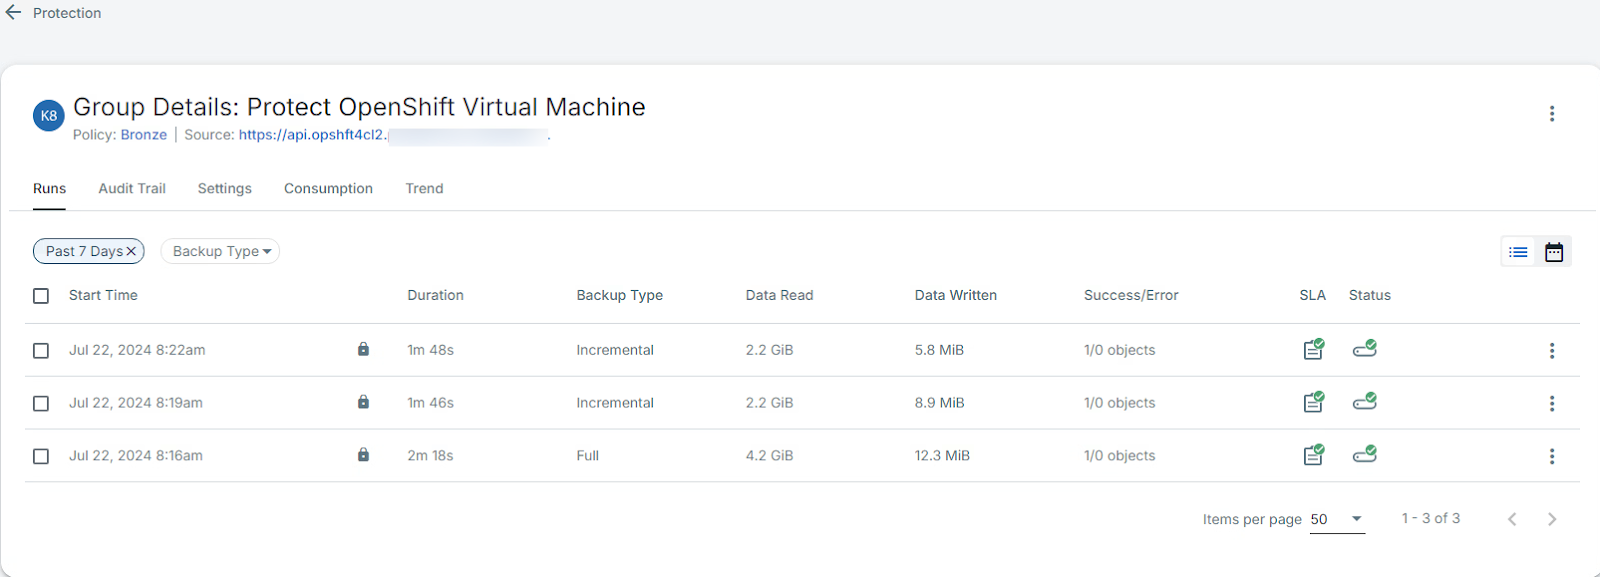
Task: Click the back arrow next to Protection
Action: click(x=13, y=13)
